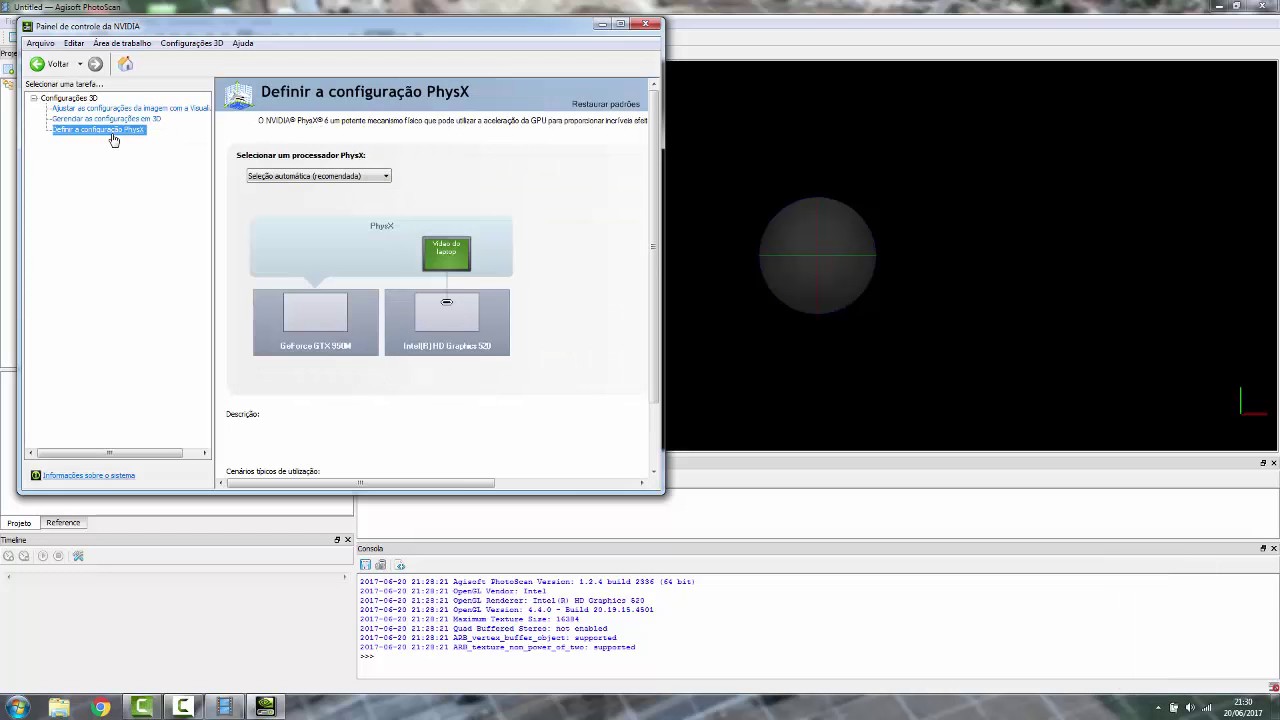
Task: Click Timeline play button
Action: click(42, 556)
